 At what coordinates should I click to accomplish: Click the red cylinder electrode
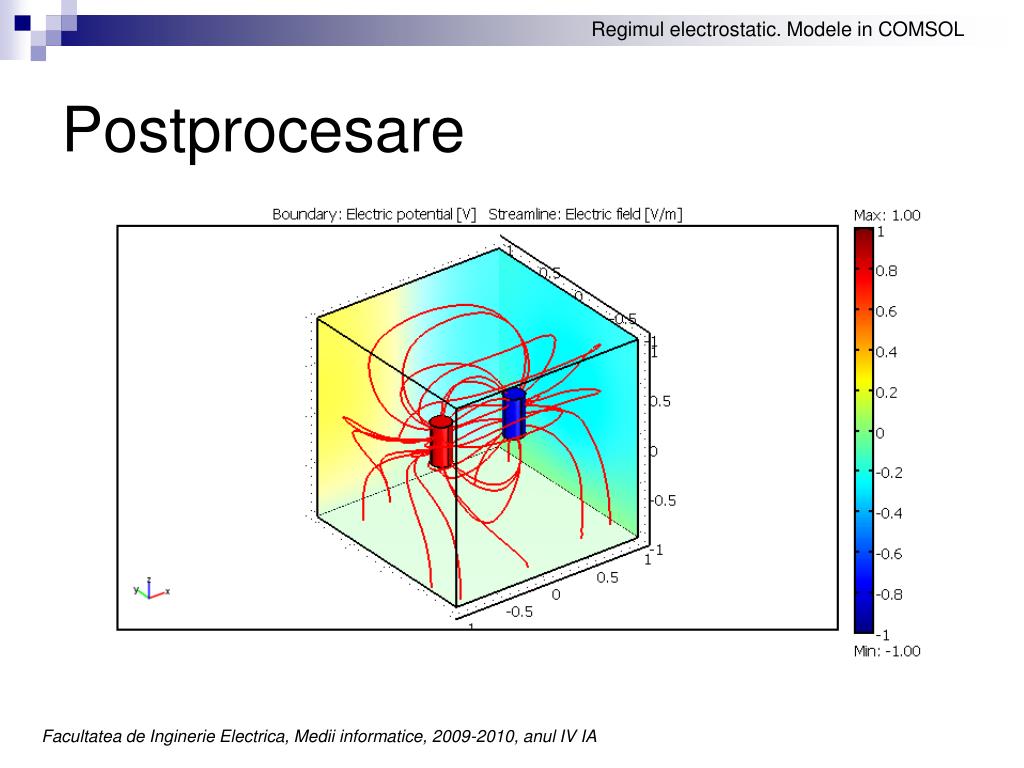click(x=441, y=442)
